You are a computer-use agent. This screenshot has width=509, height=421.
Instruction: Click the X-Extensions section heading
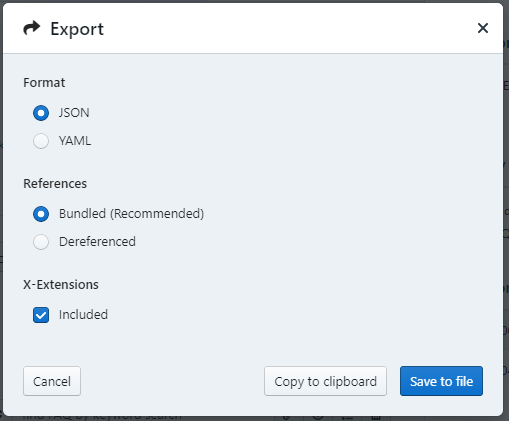coord(61,285)
